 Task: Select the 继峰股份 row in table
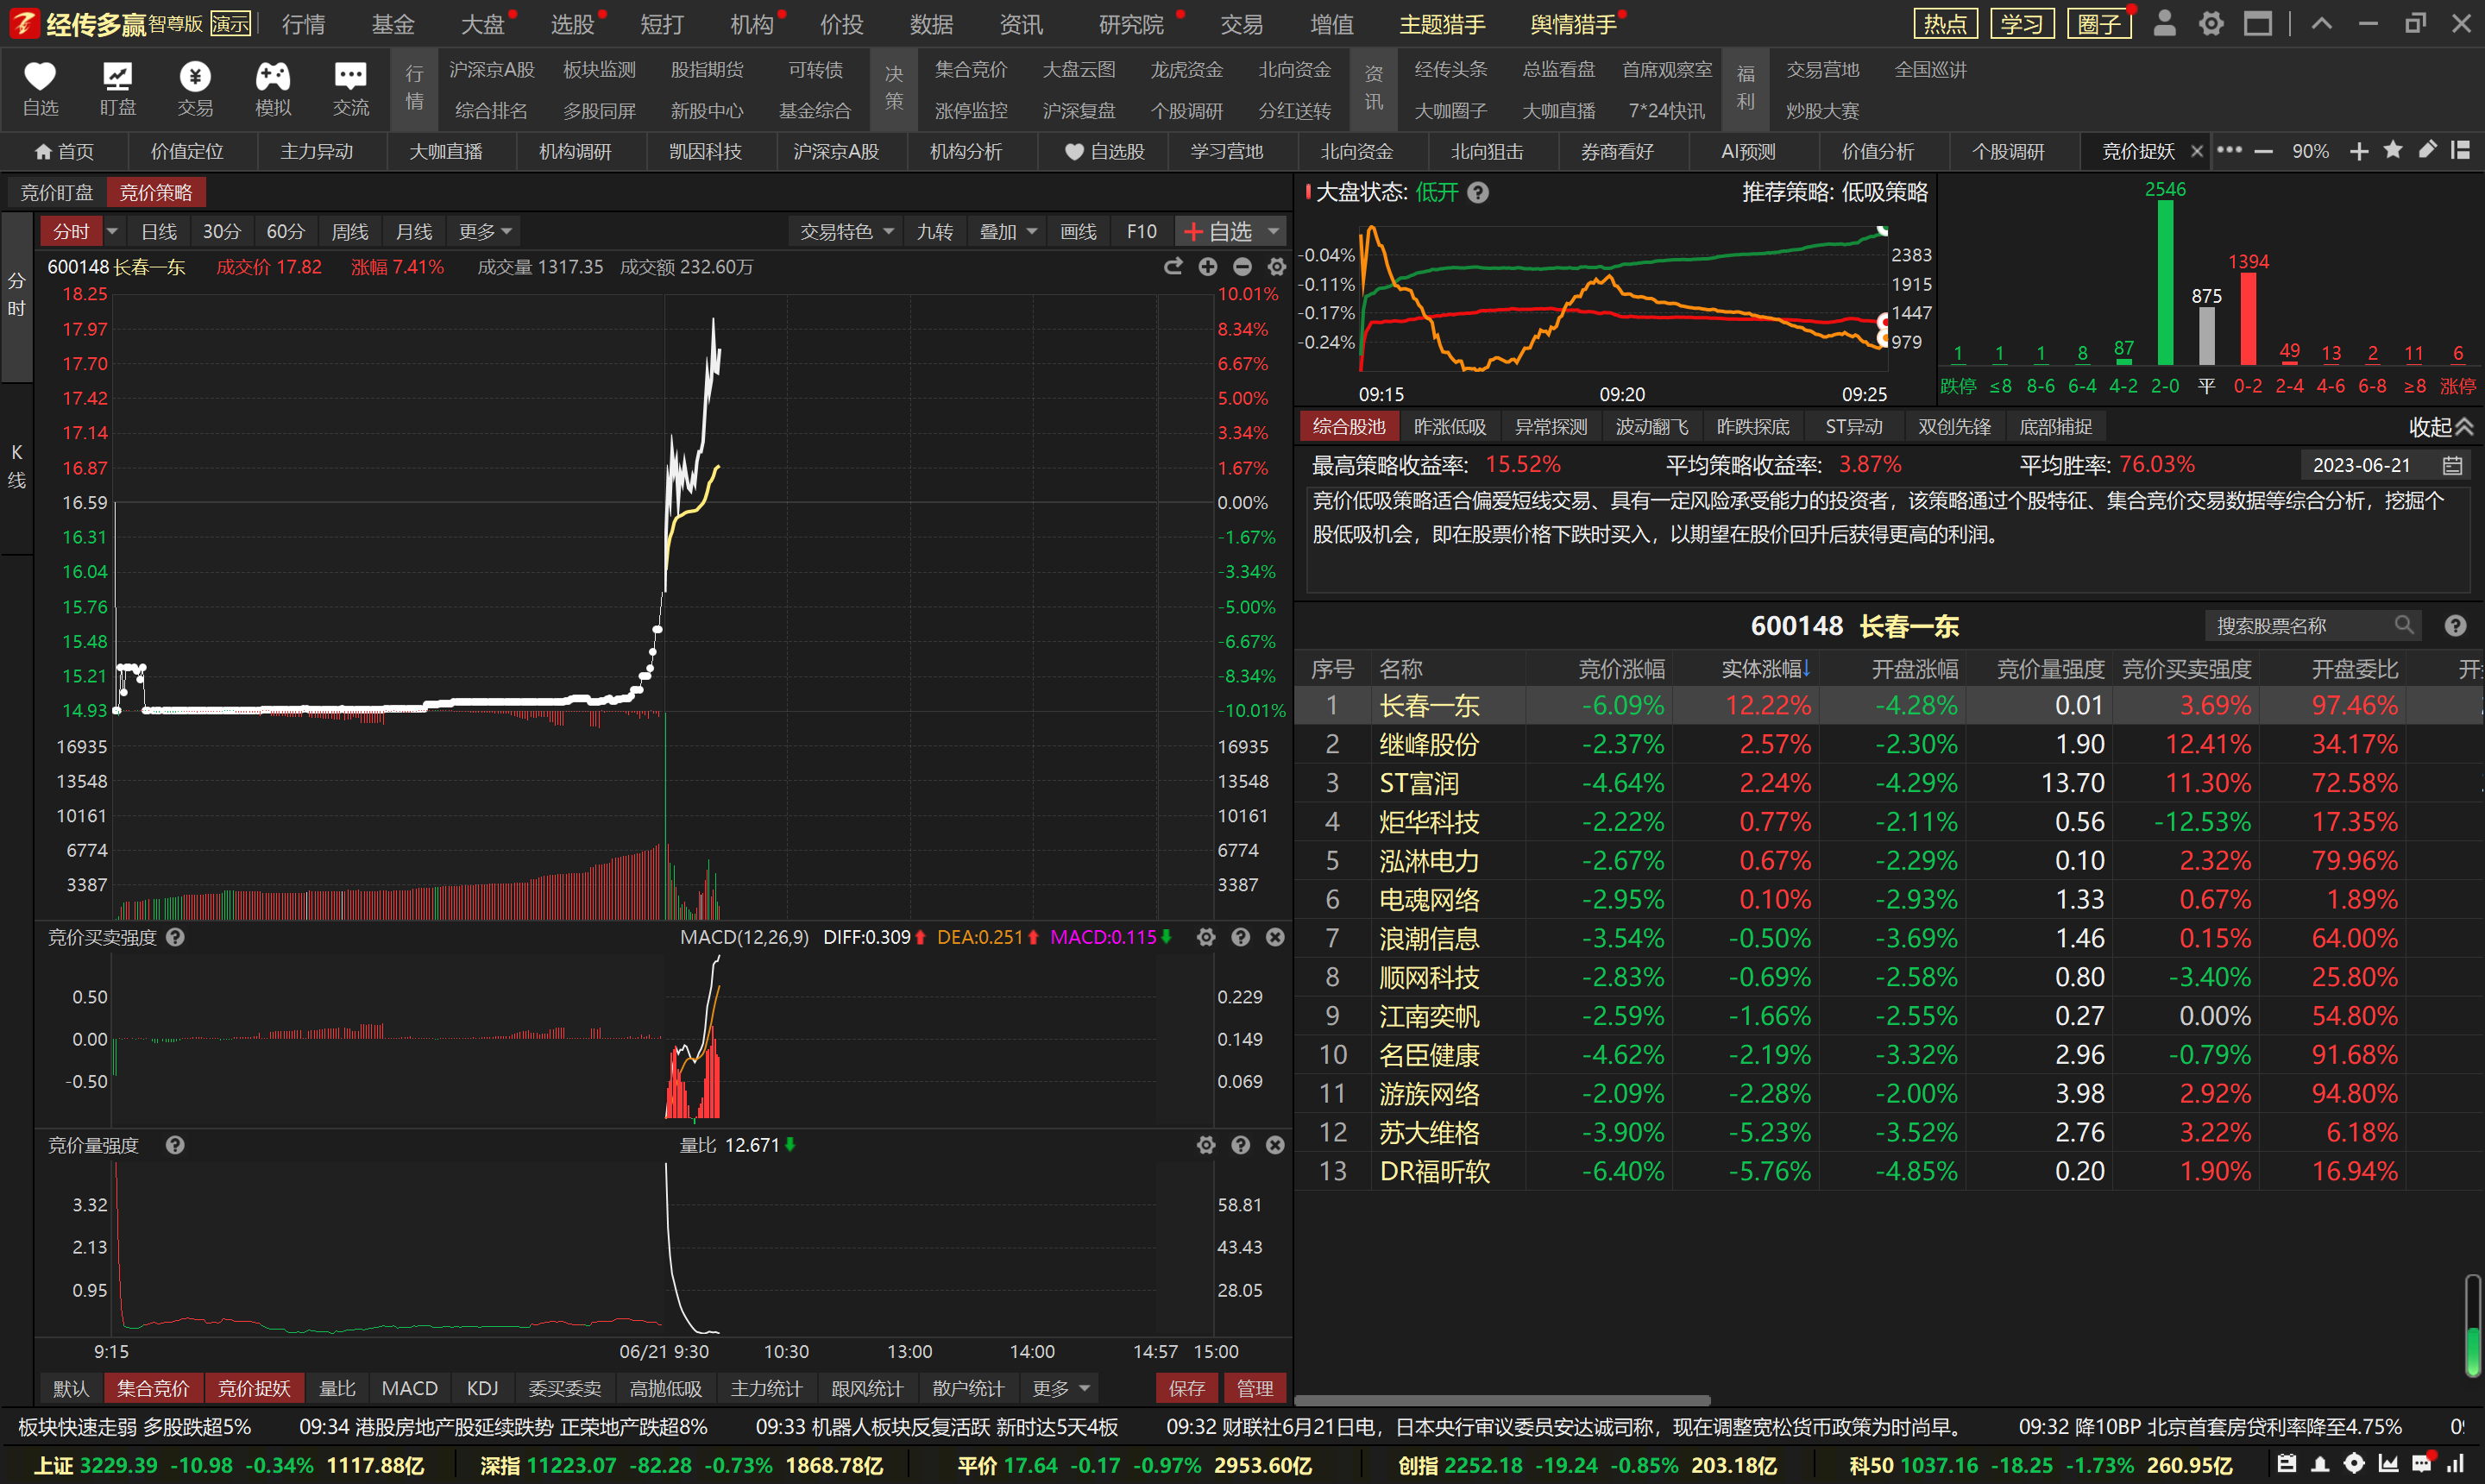coord(1888,744)
